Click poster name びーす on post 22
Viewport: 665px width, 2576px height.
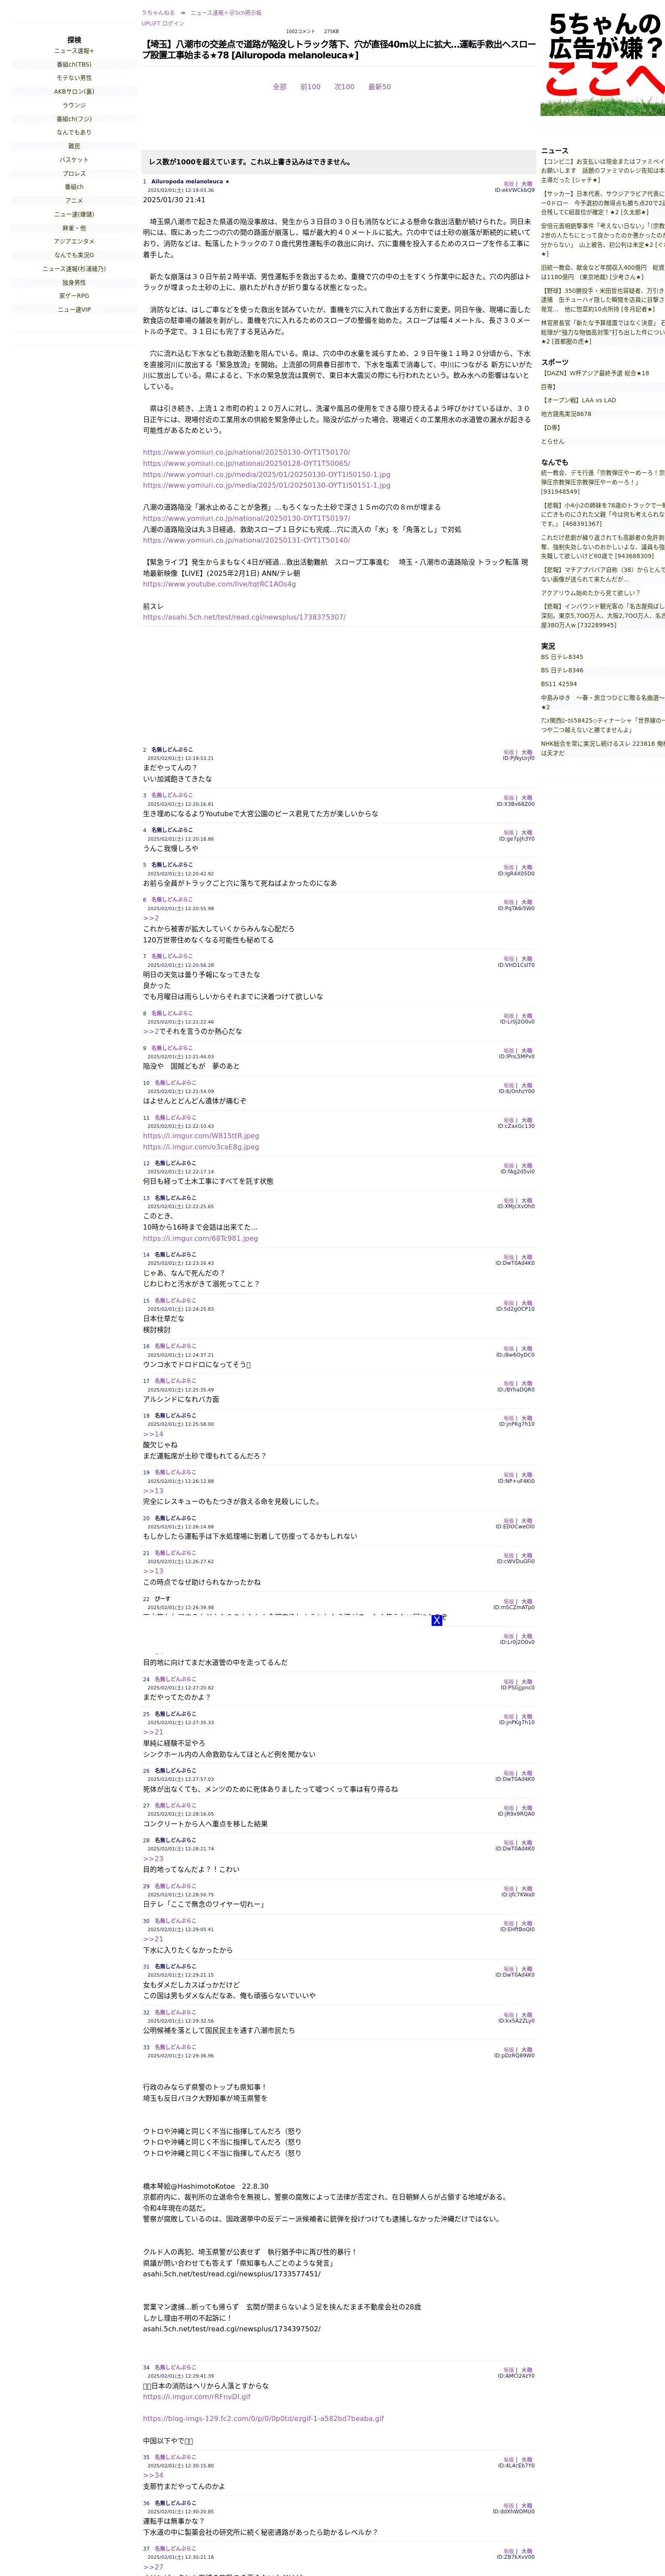[162, 1599]
